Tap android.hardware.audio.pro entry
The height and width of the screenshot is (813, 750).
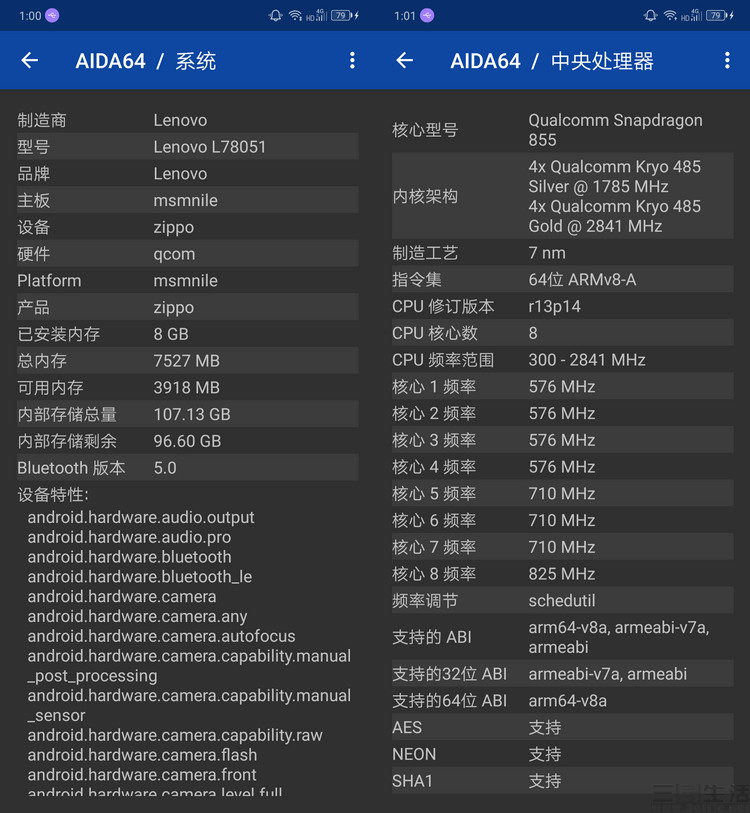coord(129,537)
